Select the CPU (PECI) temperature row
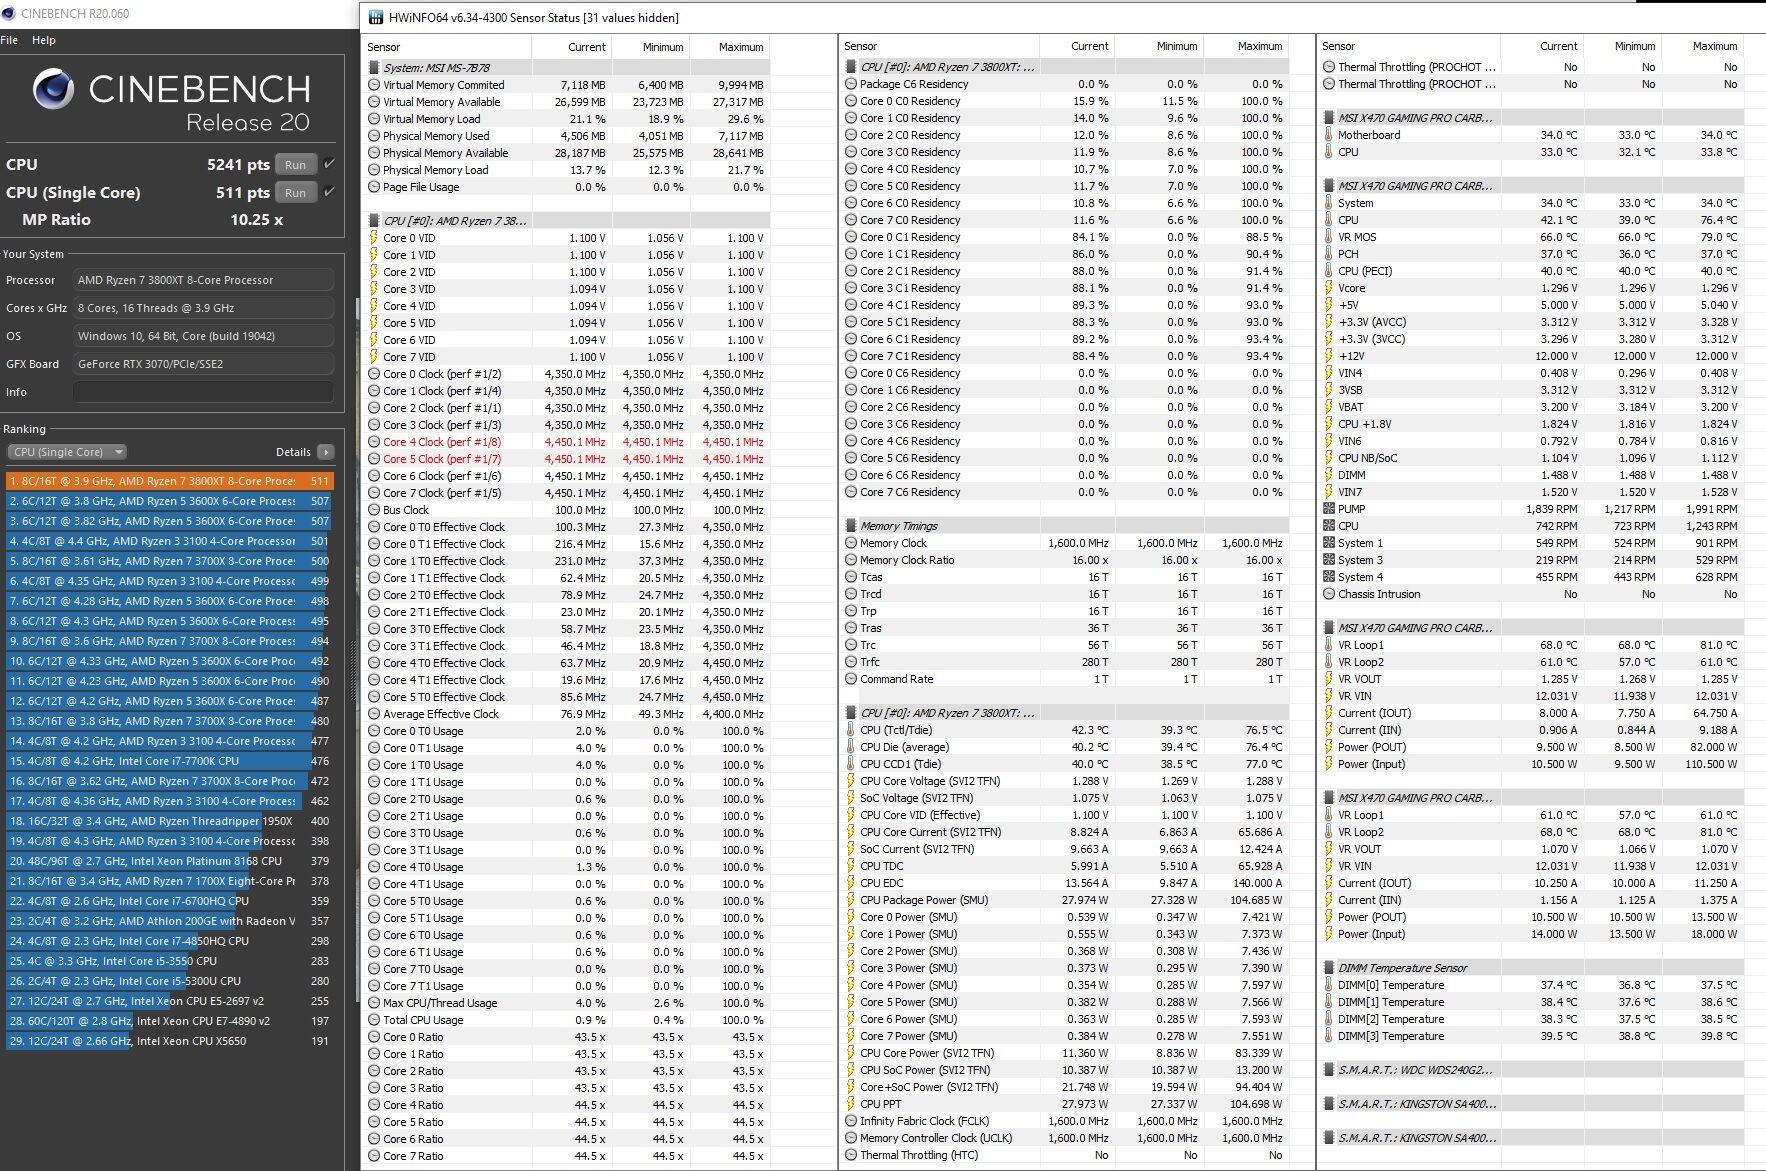Screen dimensions: 1766x1171 tap(1531, 271)
